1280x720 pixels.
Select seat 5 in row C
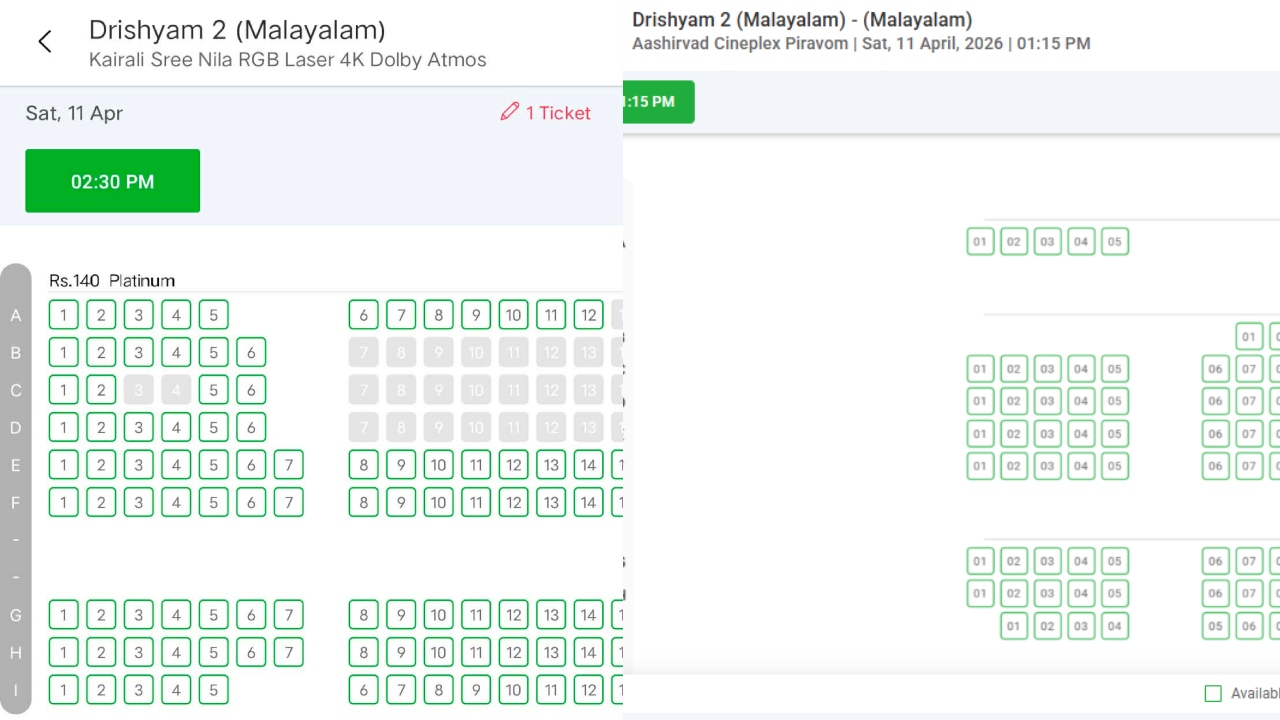click(213, 390)
